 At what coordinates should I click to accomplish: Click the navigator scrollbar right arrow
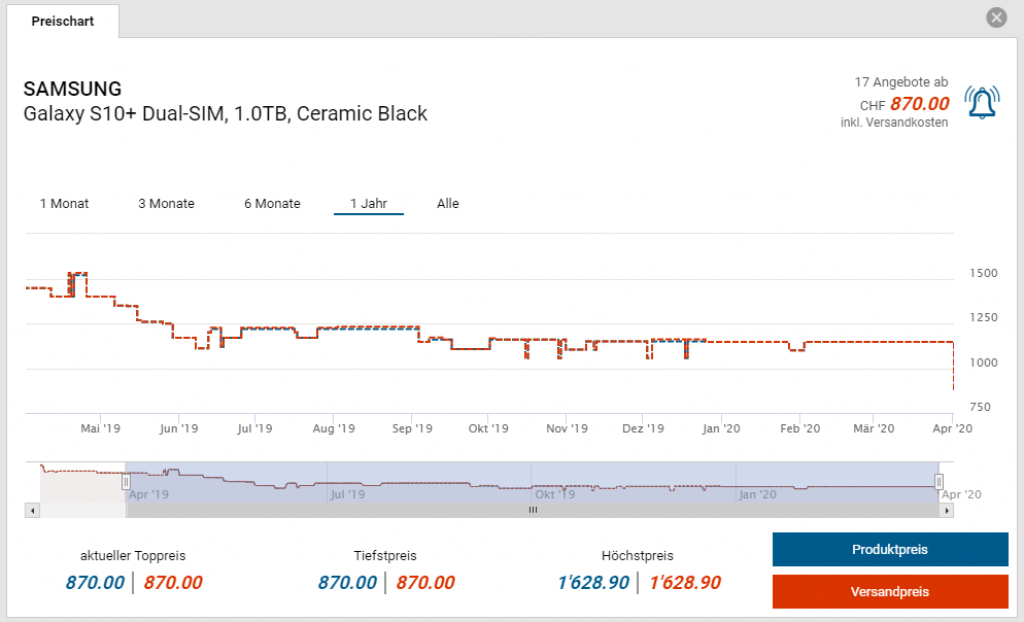946,510
